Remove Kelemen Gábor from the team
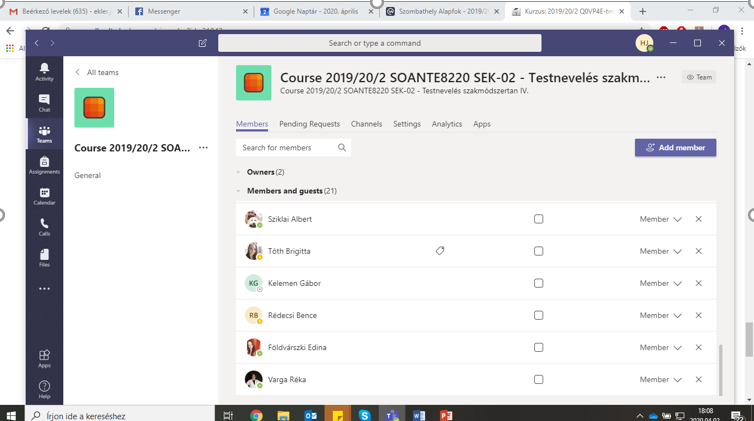The width and height of the screenshot is (754, 421). (699, 284)
